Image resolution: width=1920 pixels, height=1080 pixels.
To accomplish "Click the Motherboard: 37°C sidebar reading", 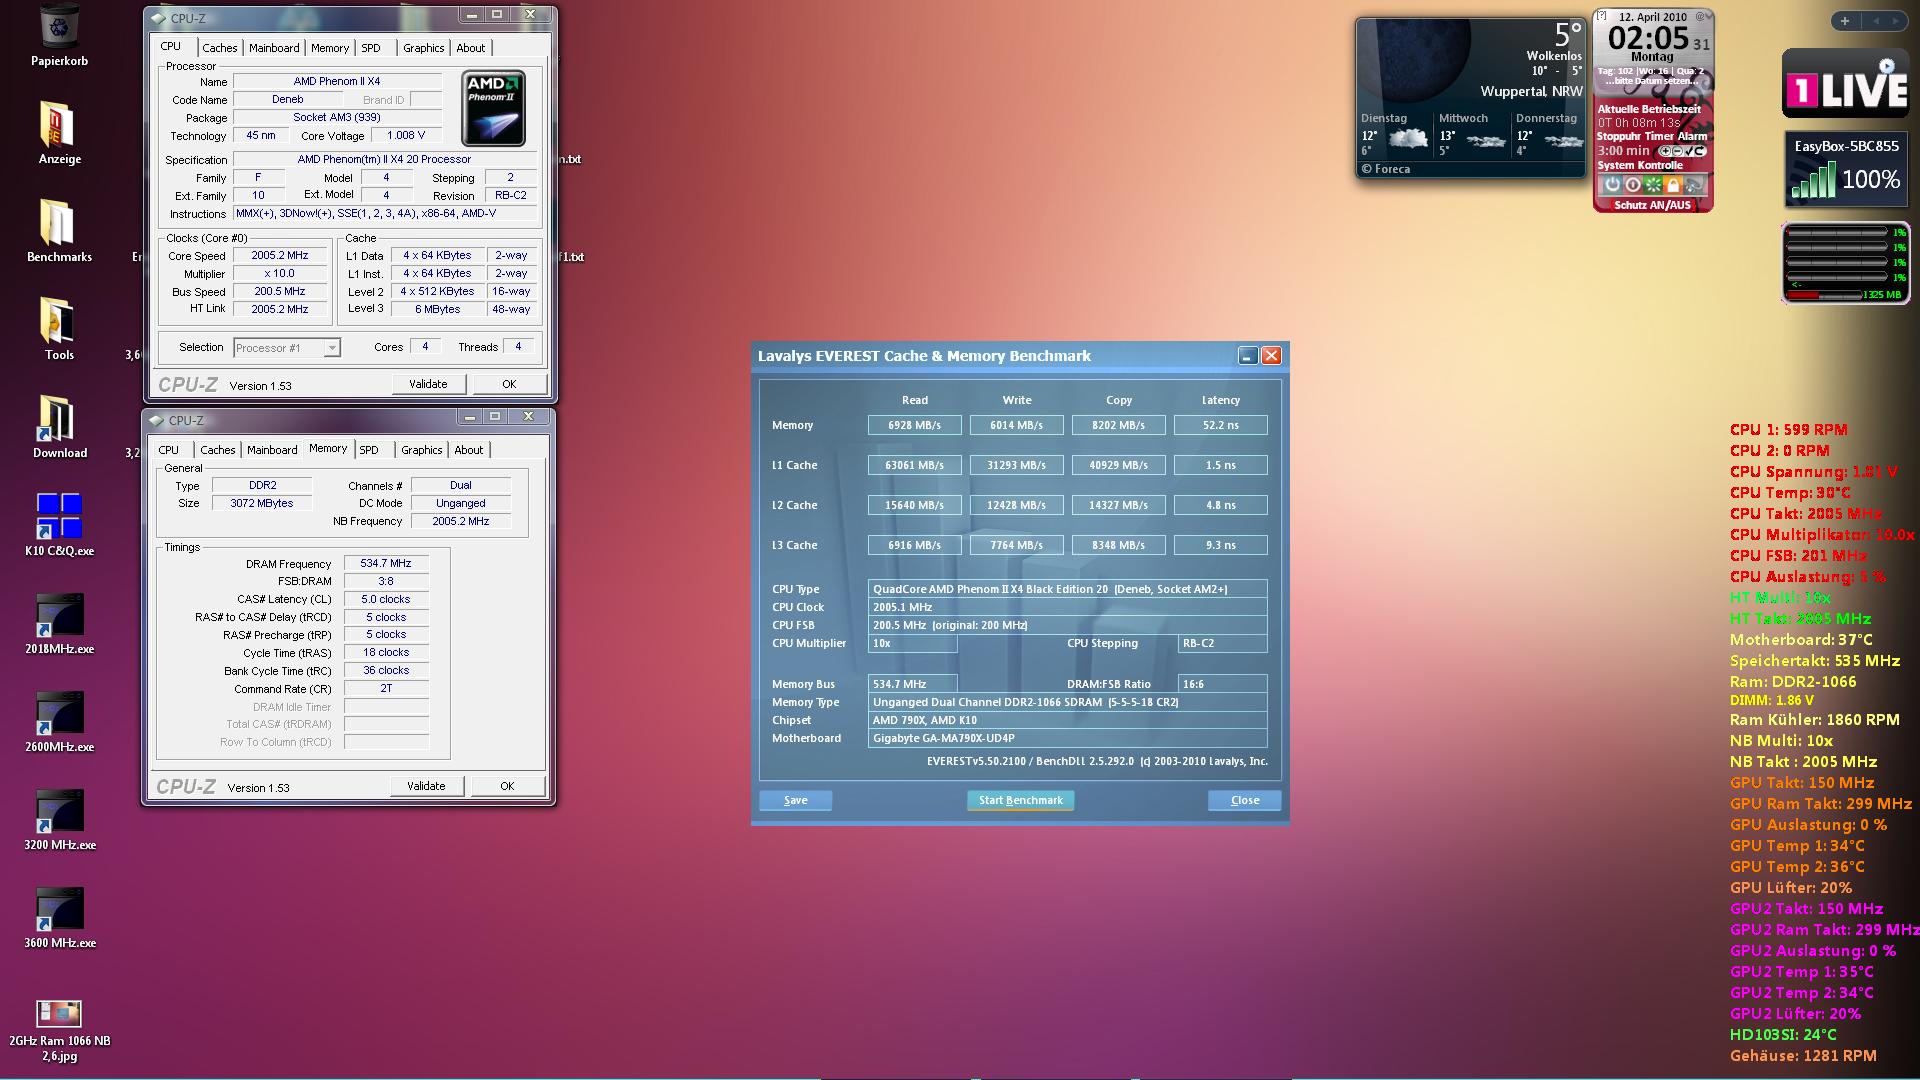I will coord(1801,640).
